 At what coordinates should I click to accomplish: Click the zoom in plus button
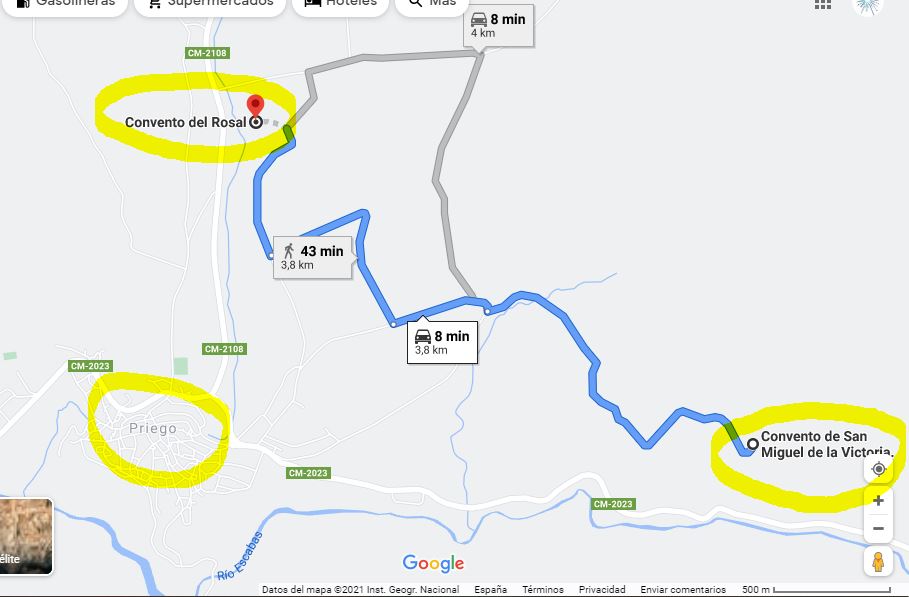coord(878,501)
